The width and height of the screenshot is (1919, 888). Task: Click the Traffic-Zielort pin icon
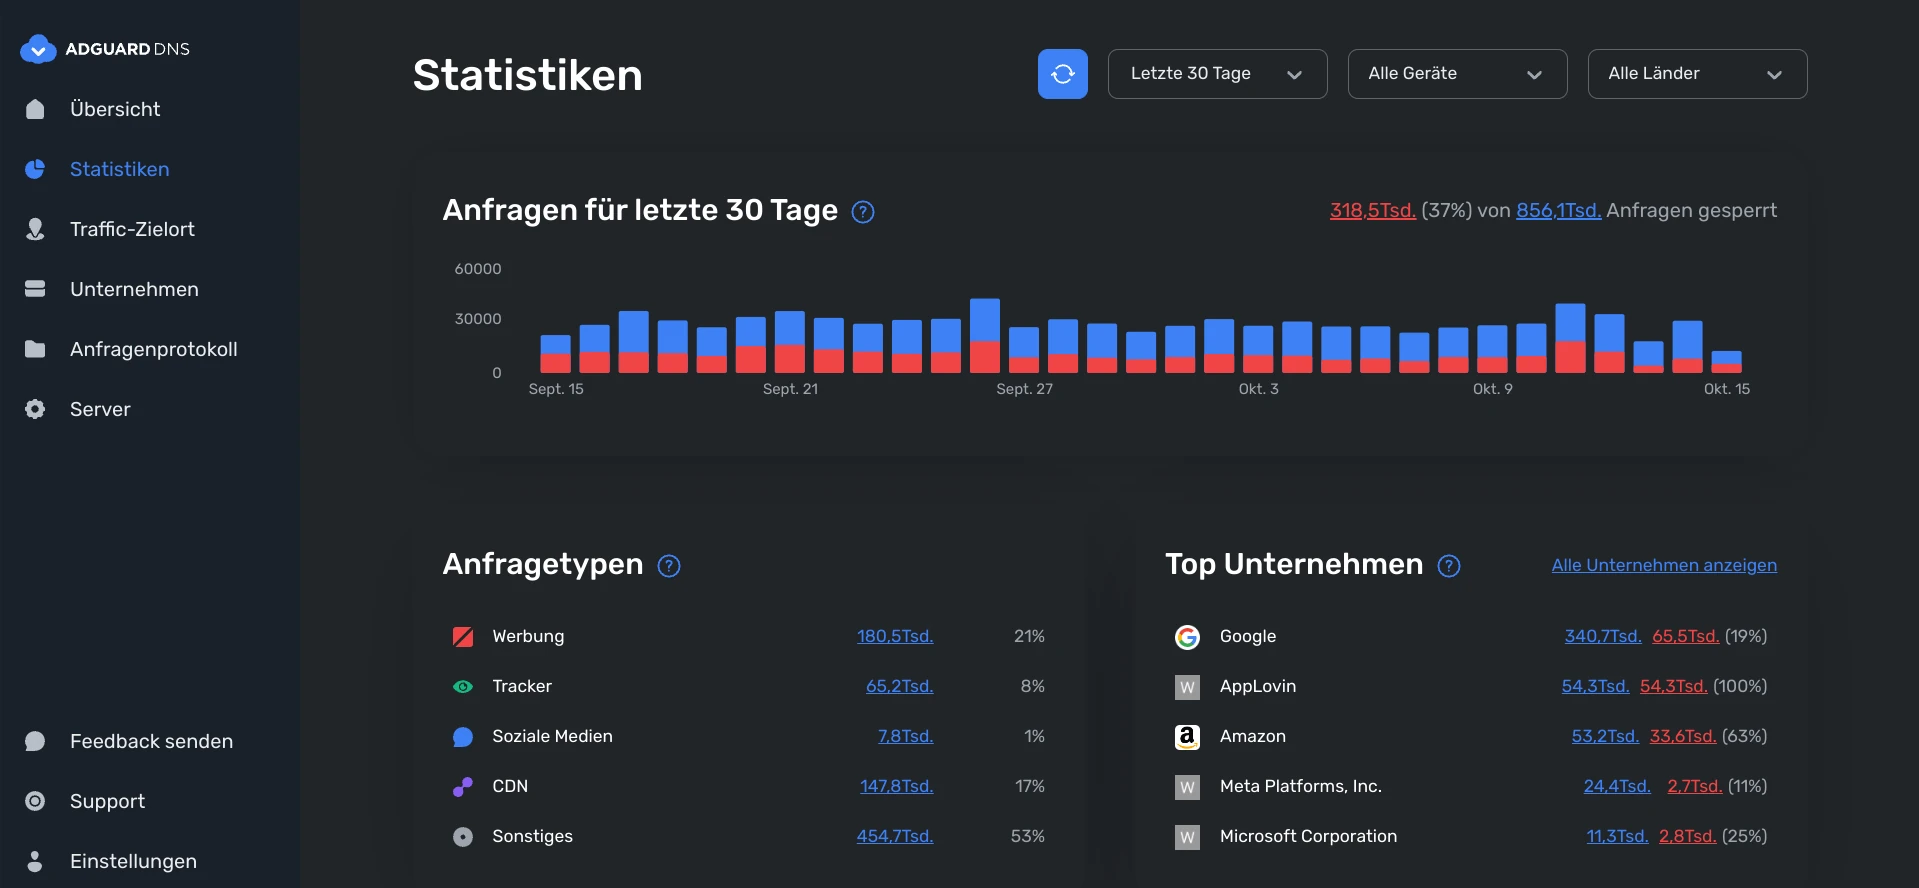coord(35,229)
